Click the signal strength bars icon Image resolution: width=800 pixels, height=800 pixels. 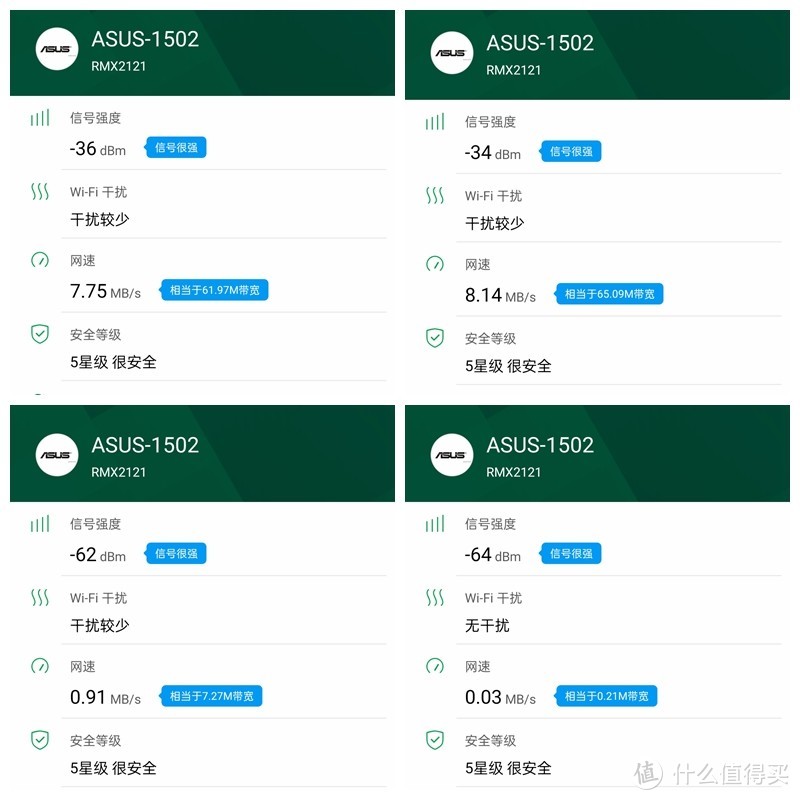click(39, 117)
